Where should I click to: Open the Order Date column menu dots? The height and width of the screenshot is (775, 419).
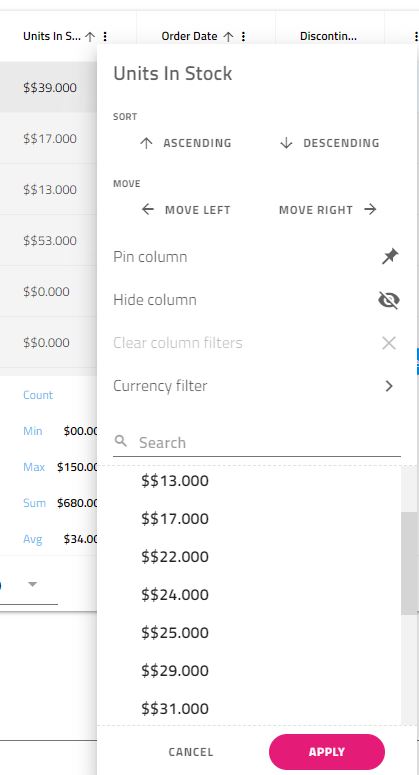click(243, 37)
